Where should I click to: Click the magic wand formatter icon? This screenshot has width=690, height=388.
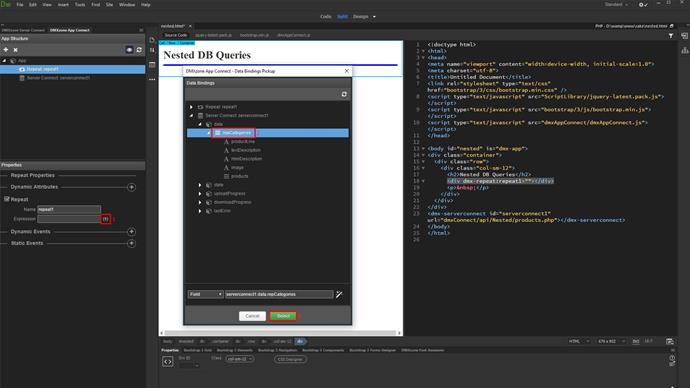coord(339,294)
